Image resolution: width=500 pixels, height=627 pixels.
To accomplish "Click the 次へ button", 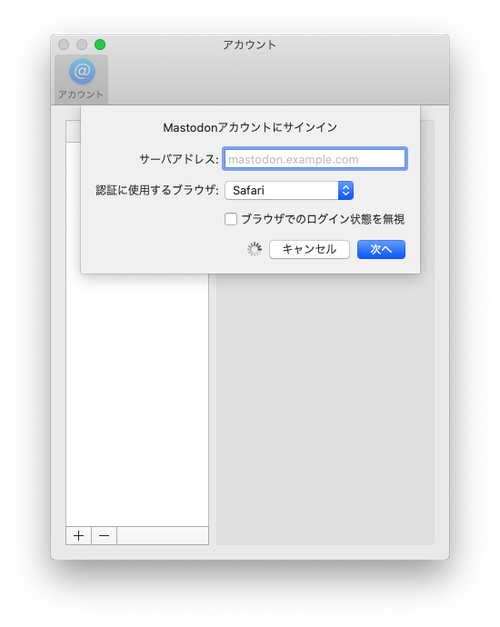I will (381, 250).
